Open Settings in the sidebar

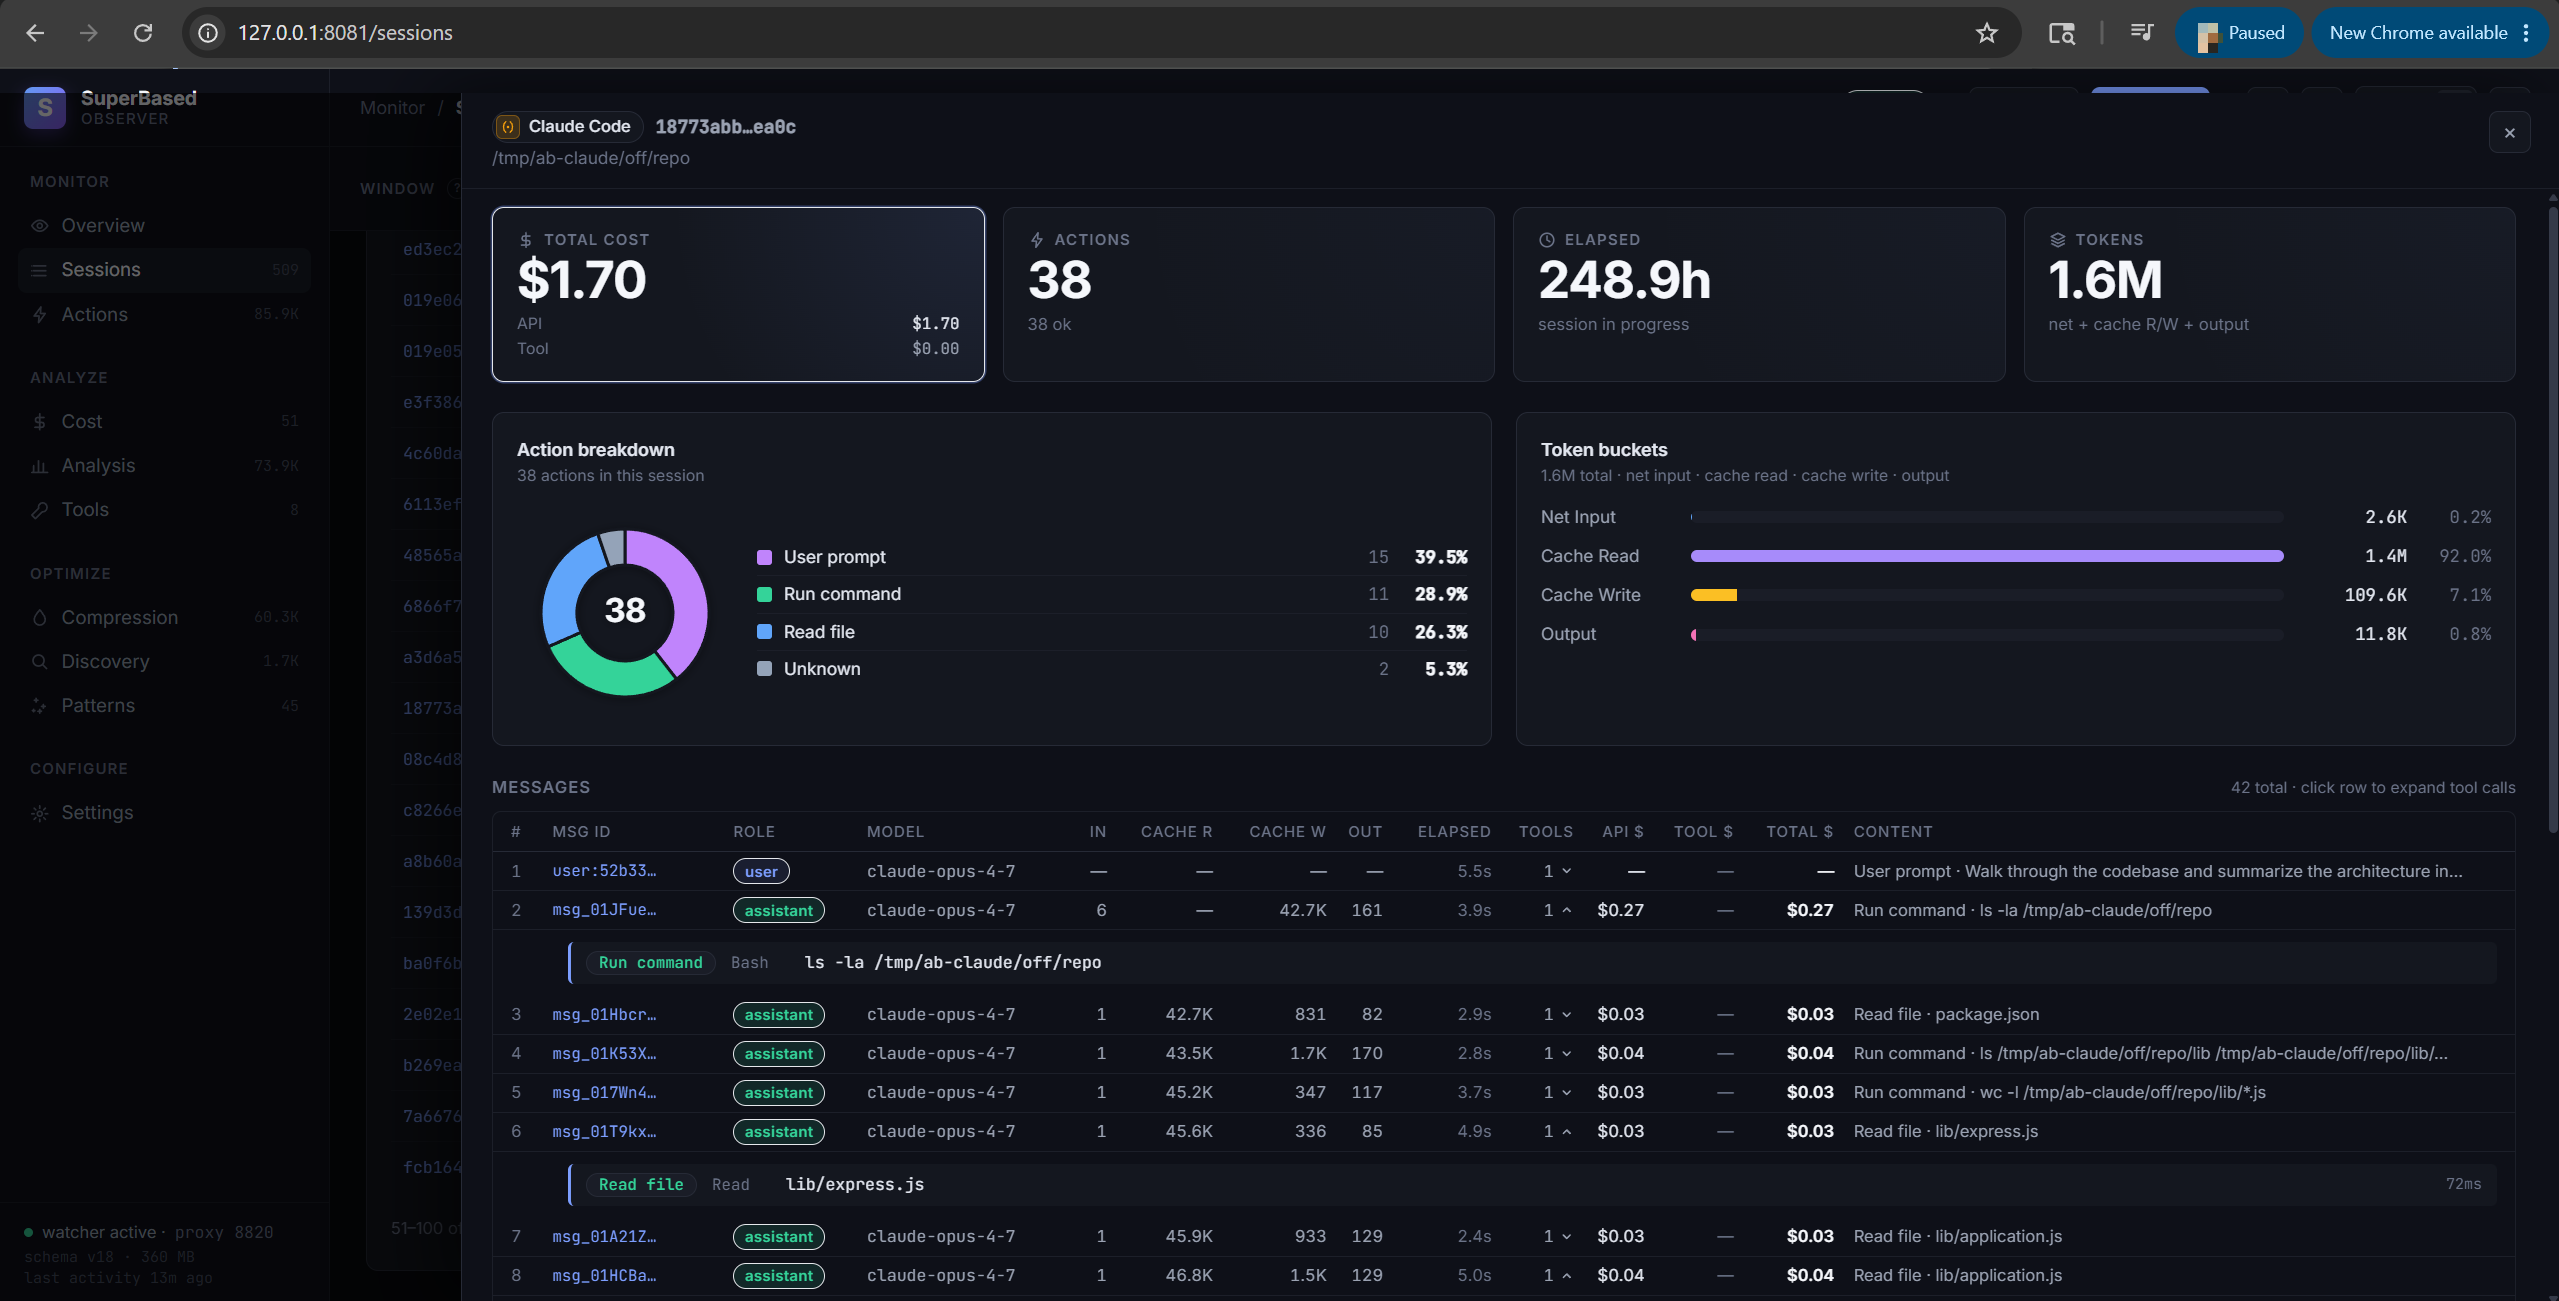pyautogui.click(x=164, y=813)
